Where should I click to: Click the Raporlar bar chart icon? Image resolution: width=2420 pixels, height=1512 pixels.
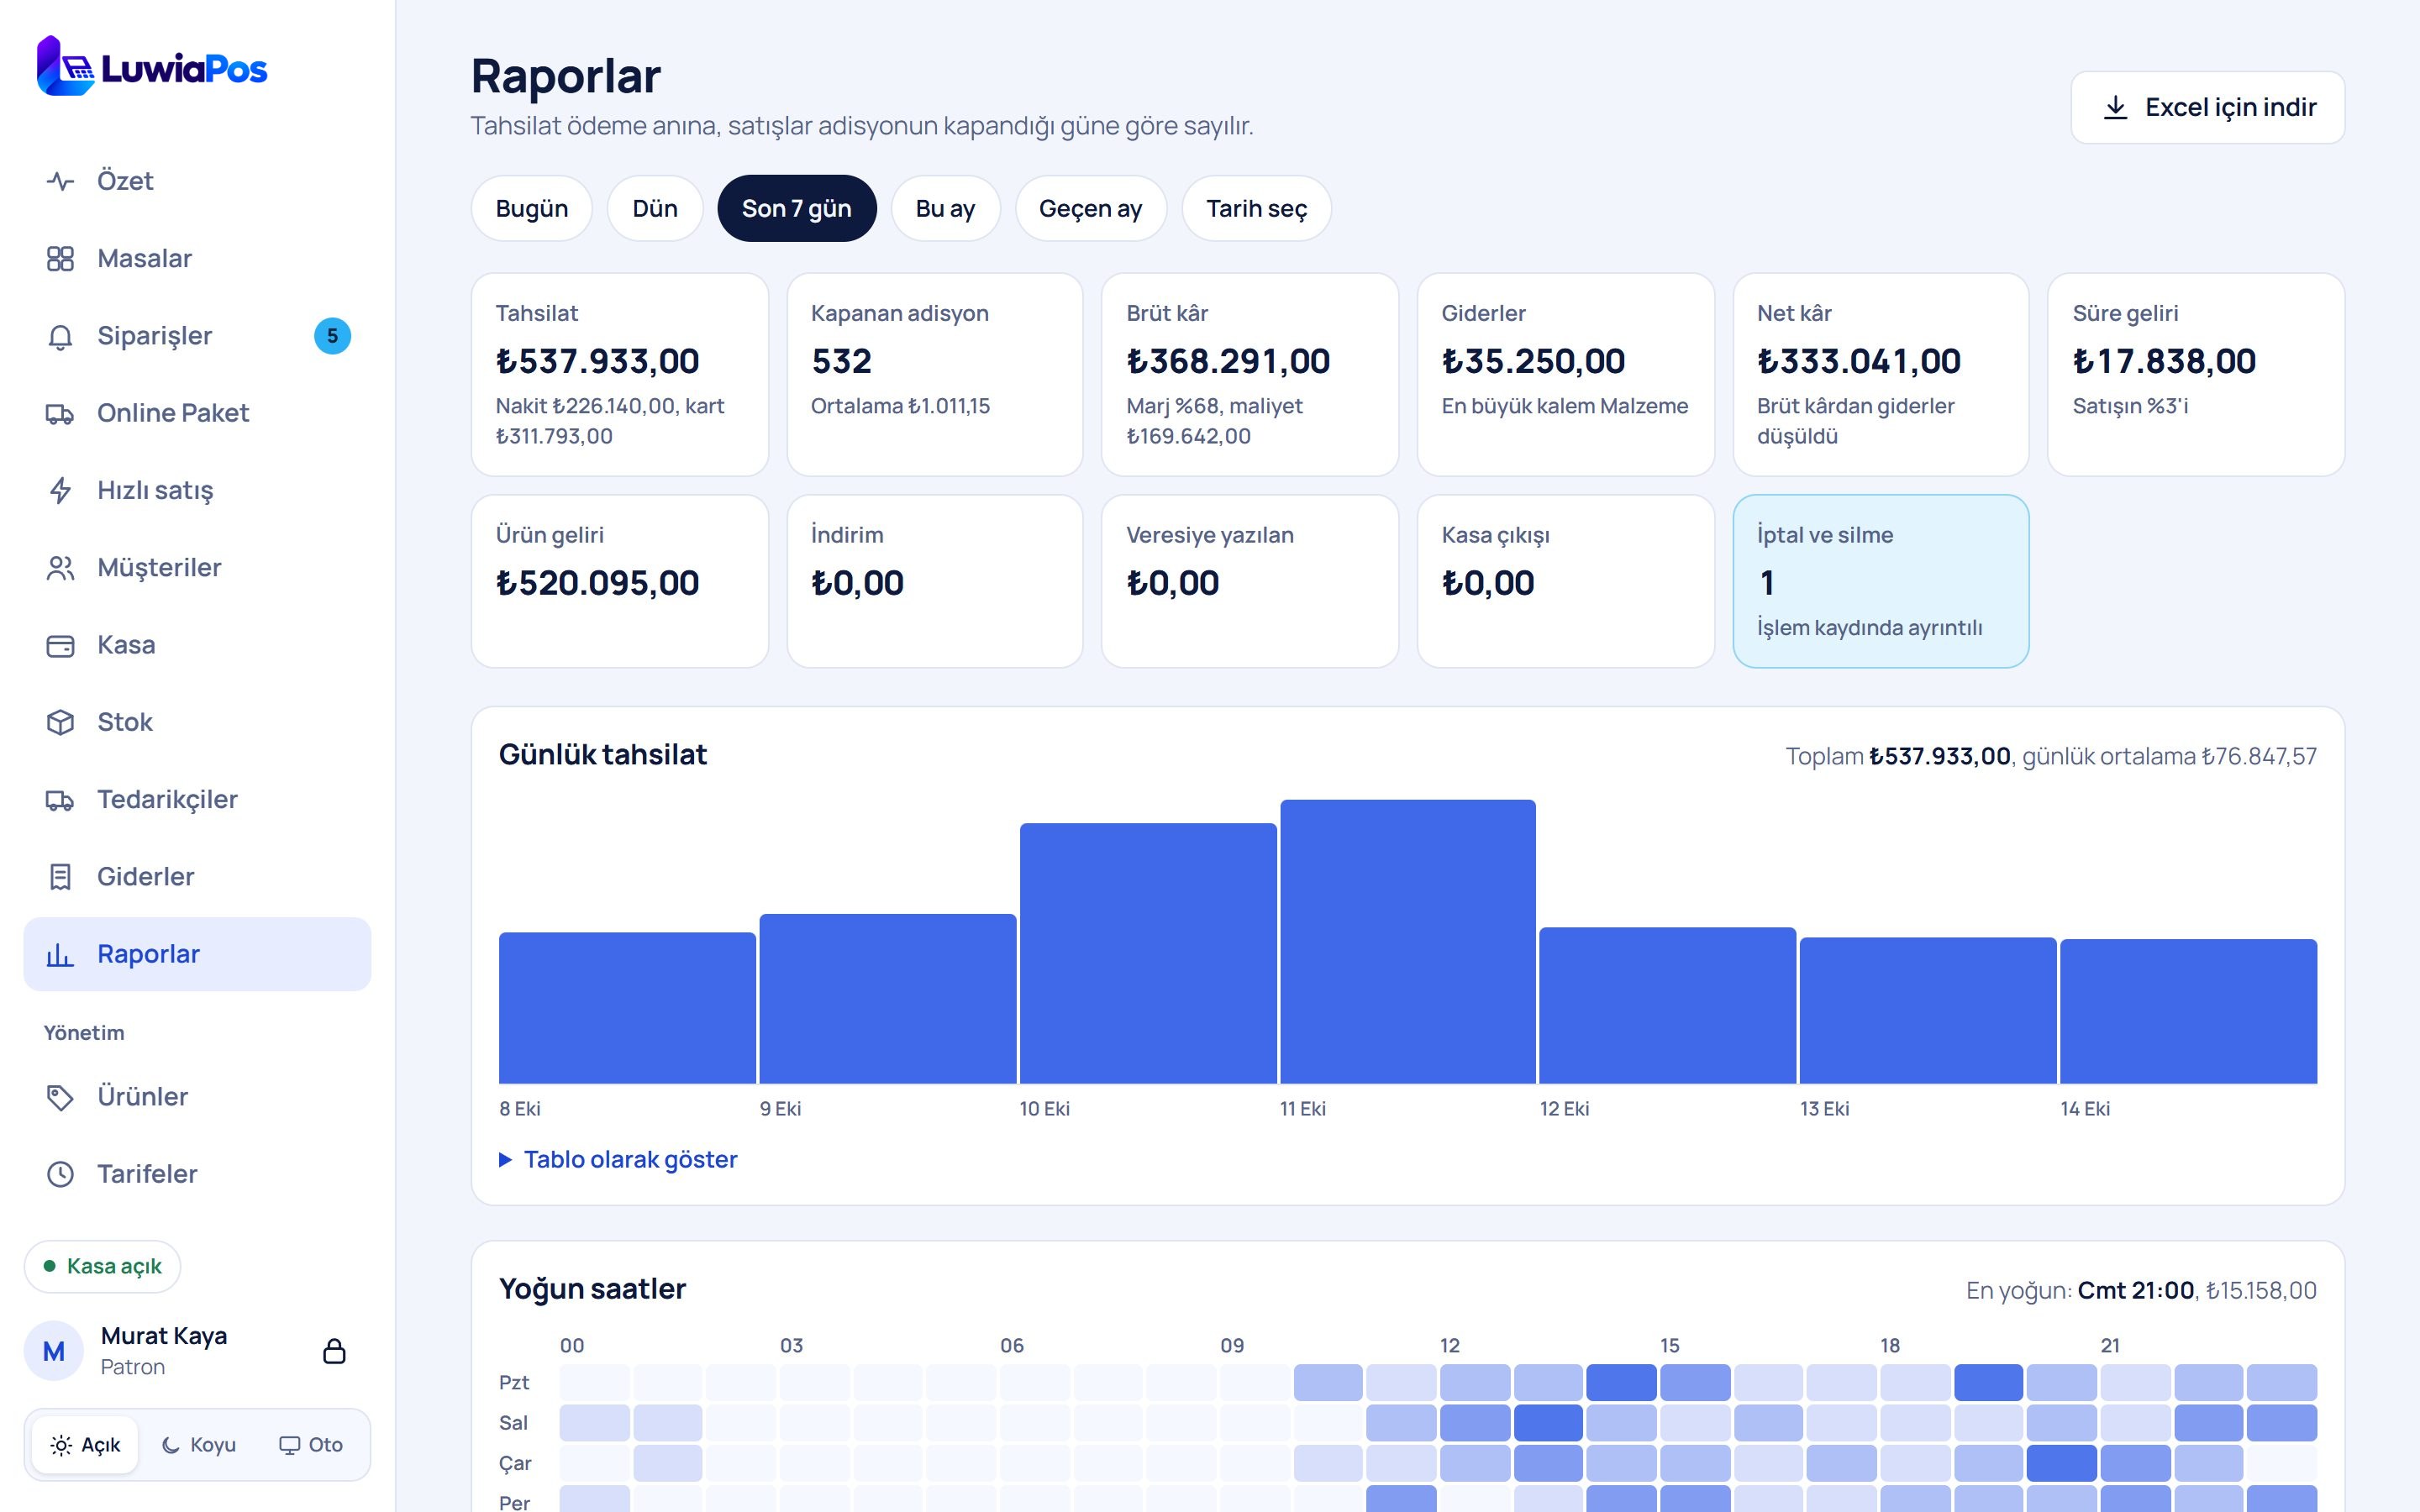tap(60, 954)
